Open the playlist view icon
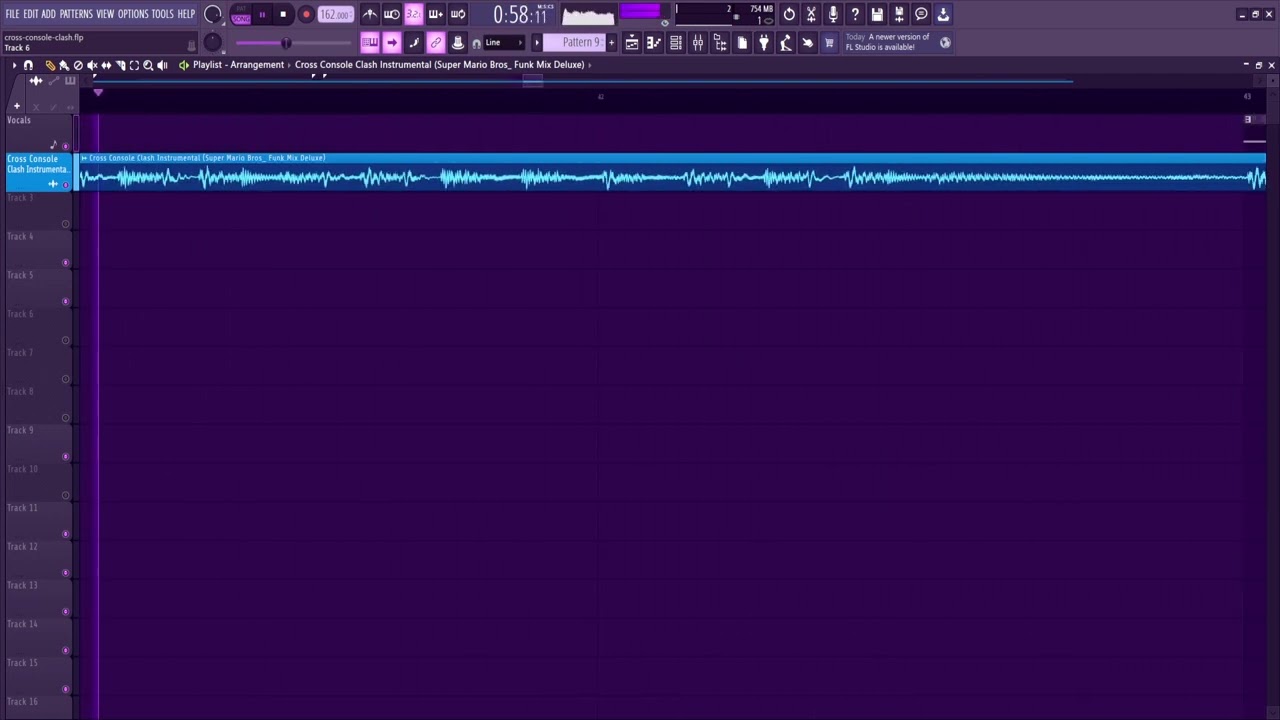The width and height of the screenshot is (1280, 720). (632, 43)
